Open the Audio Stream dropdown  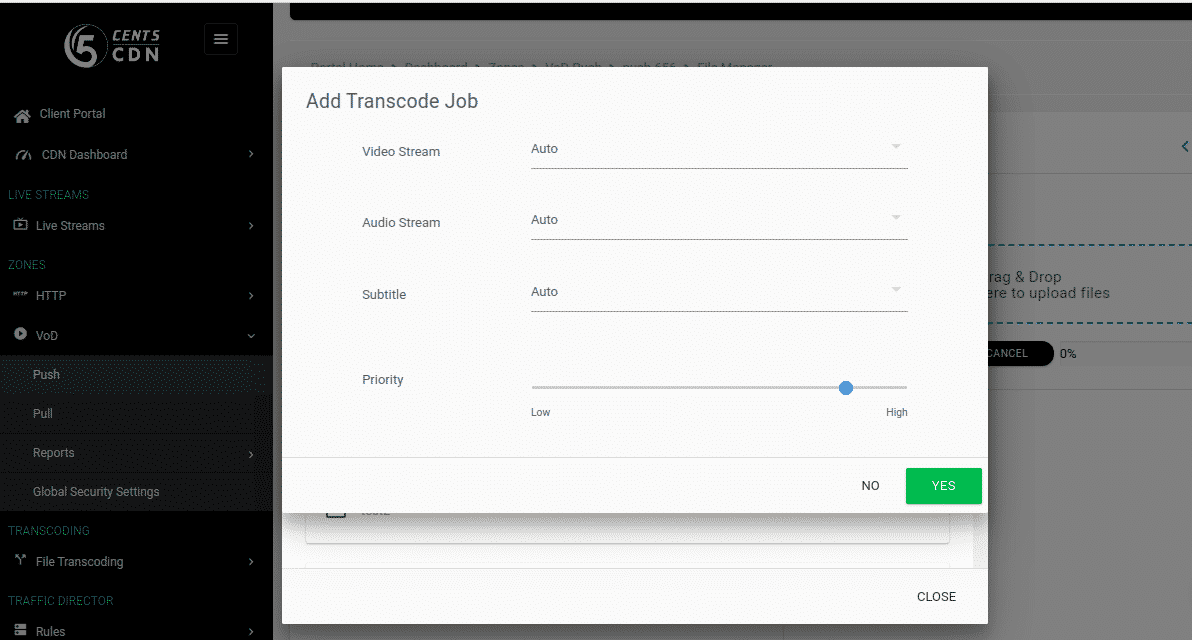pyautogui.click(x=719, y=220)
